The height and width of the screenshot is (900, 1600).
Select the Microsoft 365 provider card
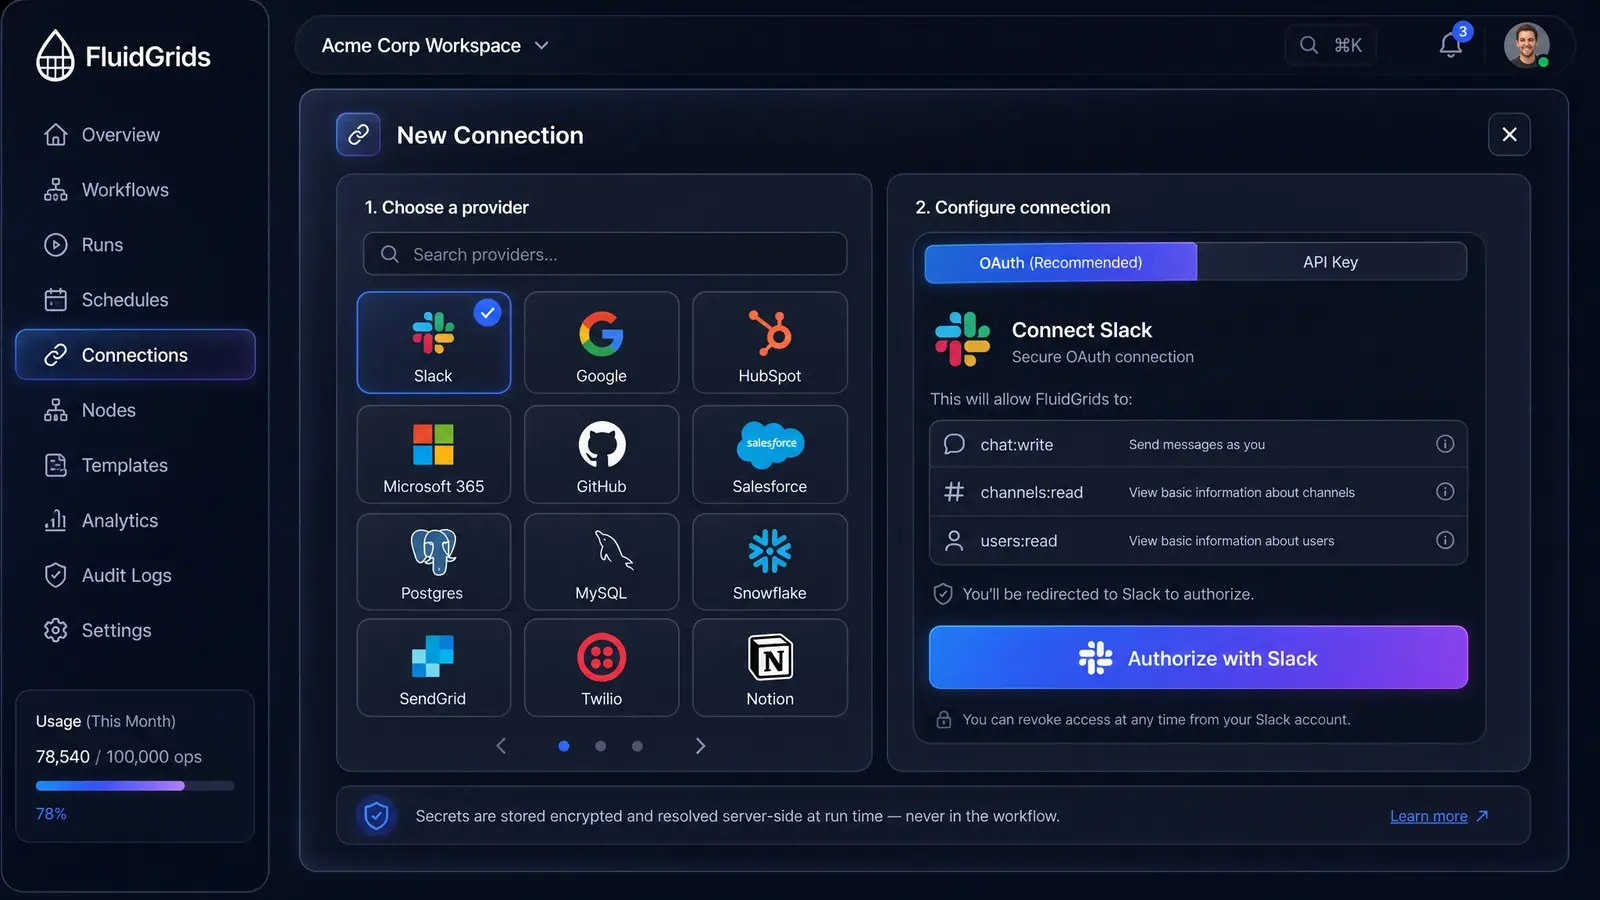point(434,454)
